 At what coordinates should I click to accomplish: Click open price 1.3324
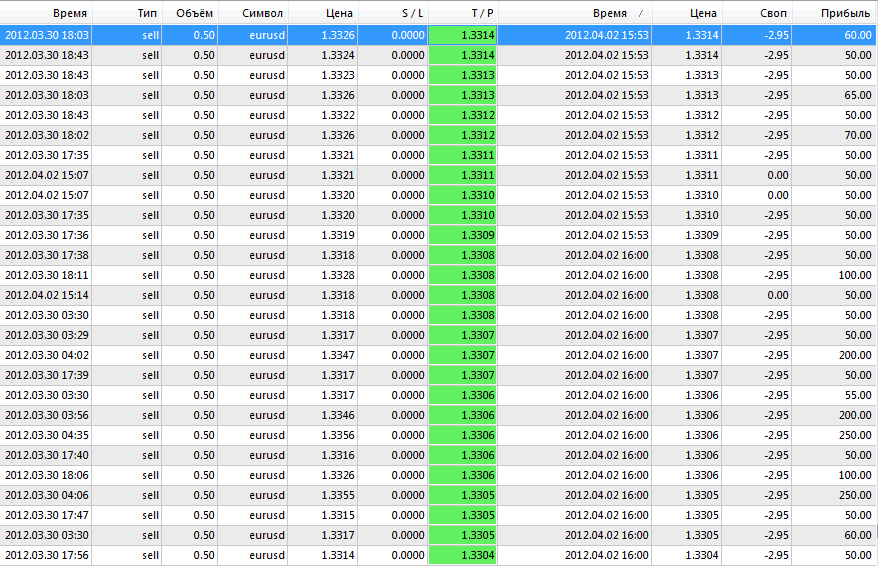coord(338,55)
